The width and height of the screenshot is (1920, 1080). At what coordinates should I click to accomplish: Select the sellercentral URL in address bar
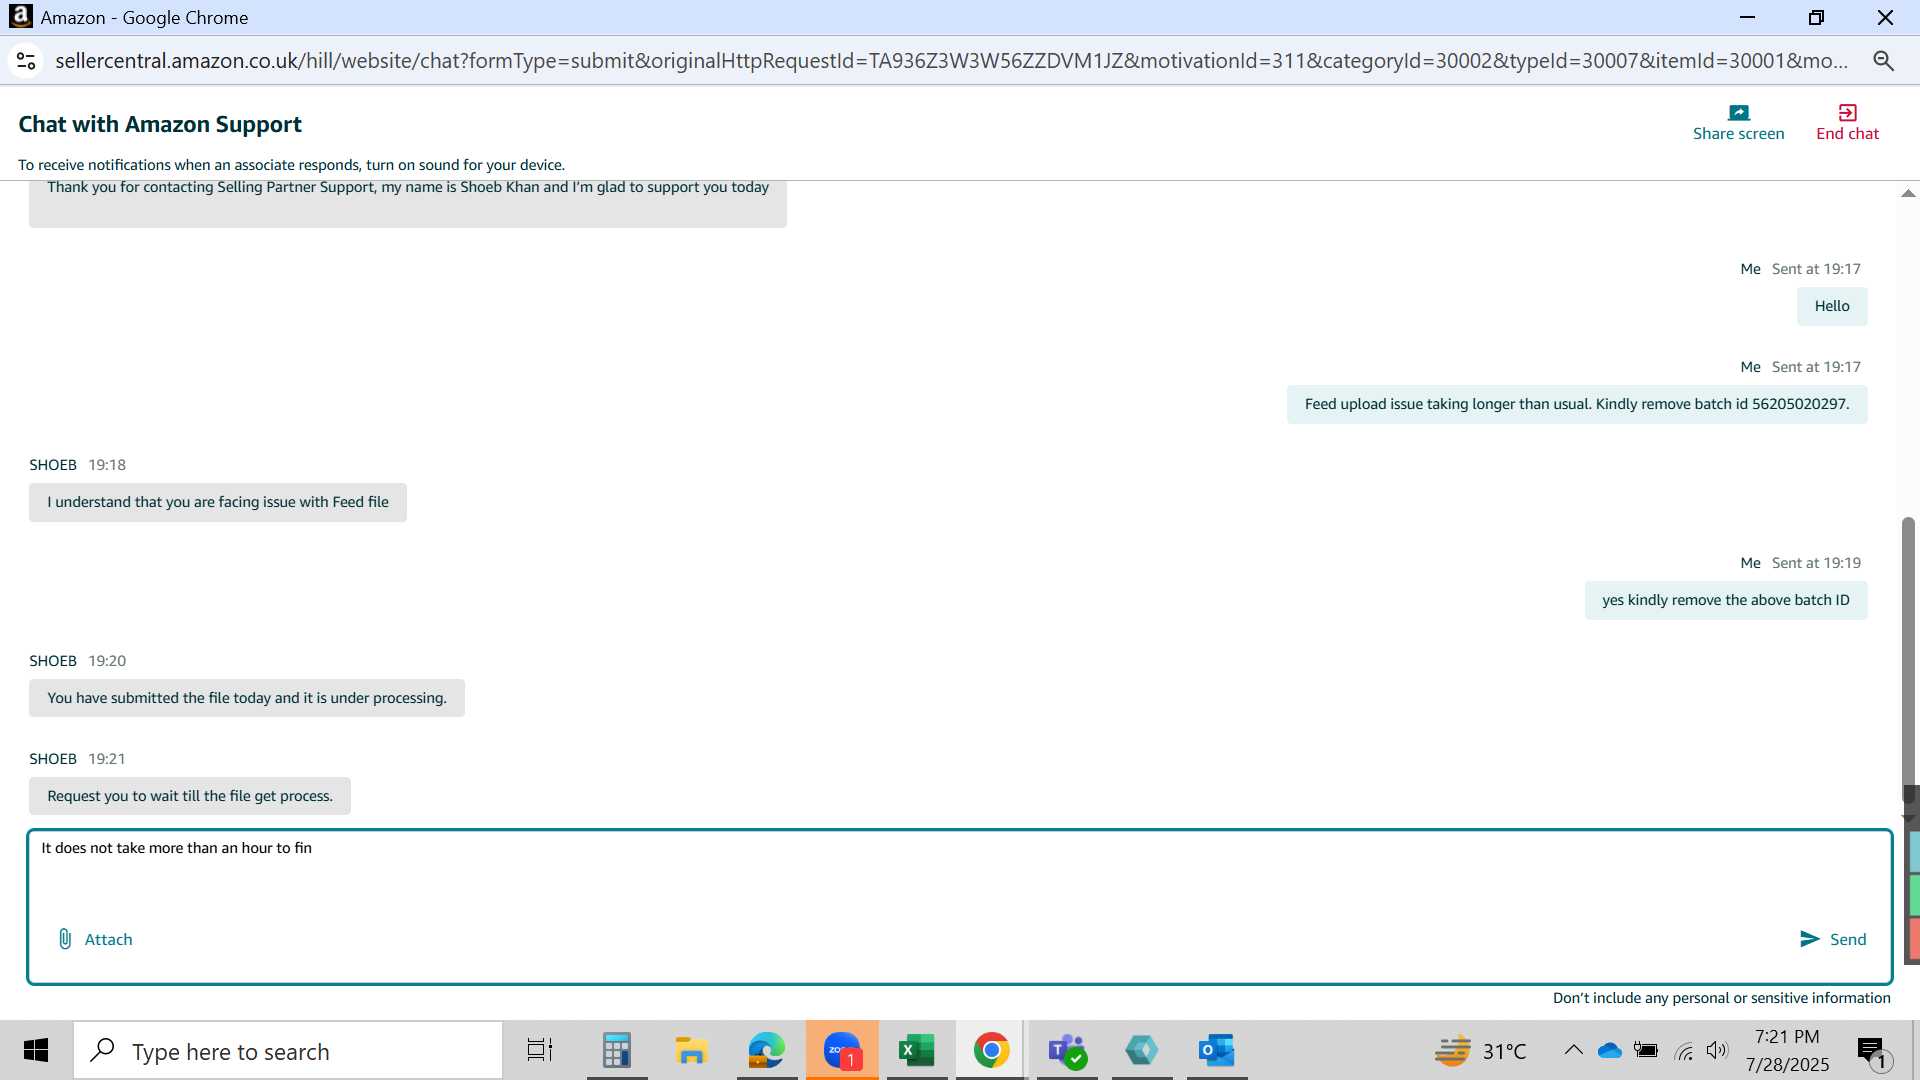tap(950, 61)
